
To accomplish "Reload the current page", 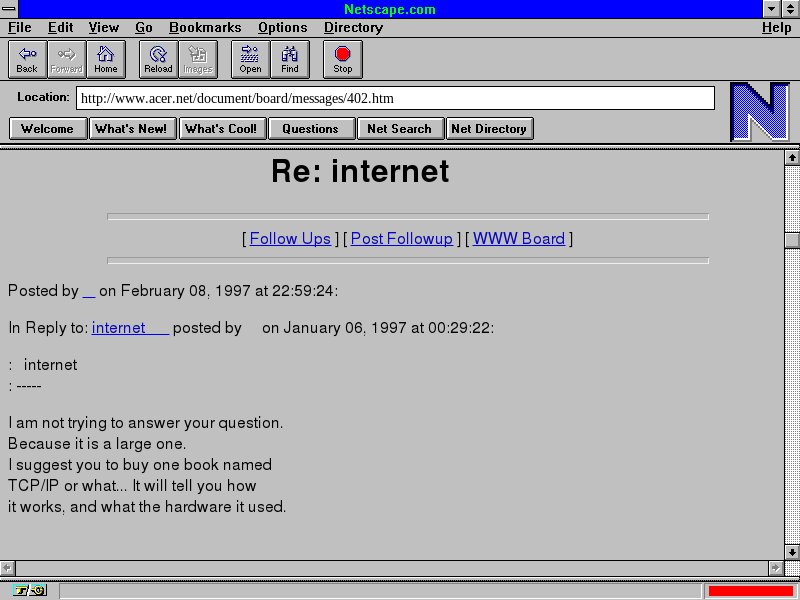I will click(x=159, y=60).
